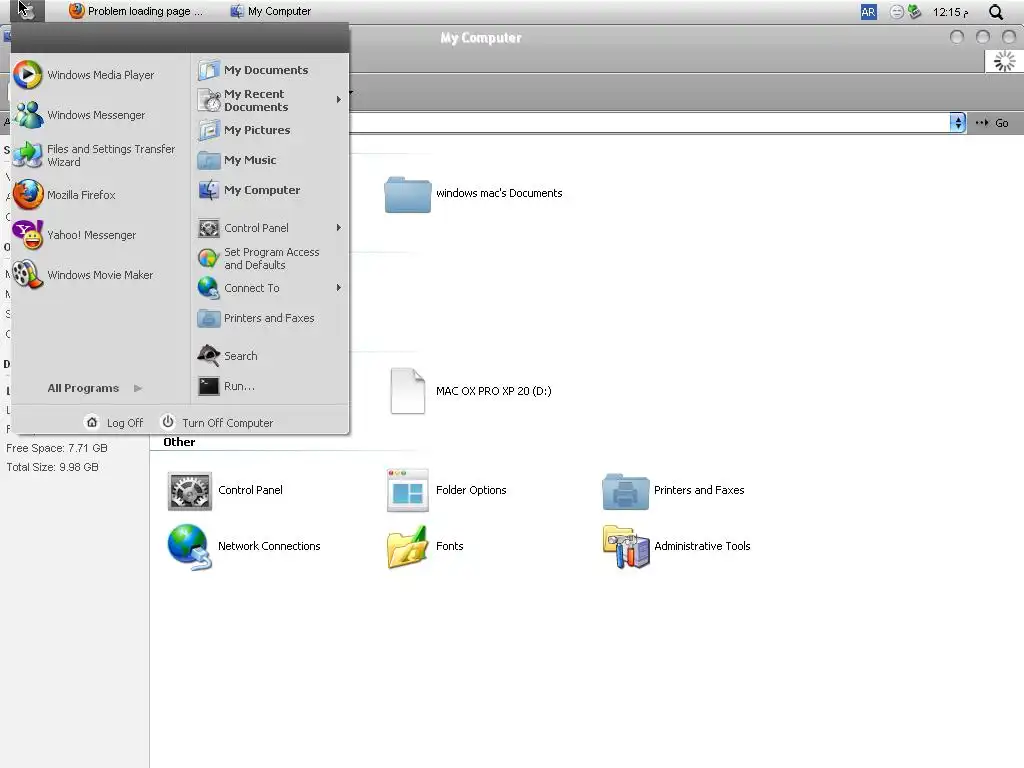1024x768 pixels.
Task: Start Windows Movie Maker
Action: coord(84,275)
